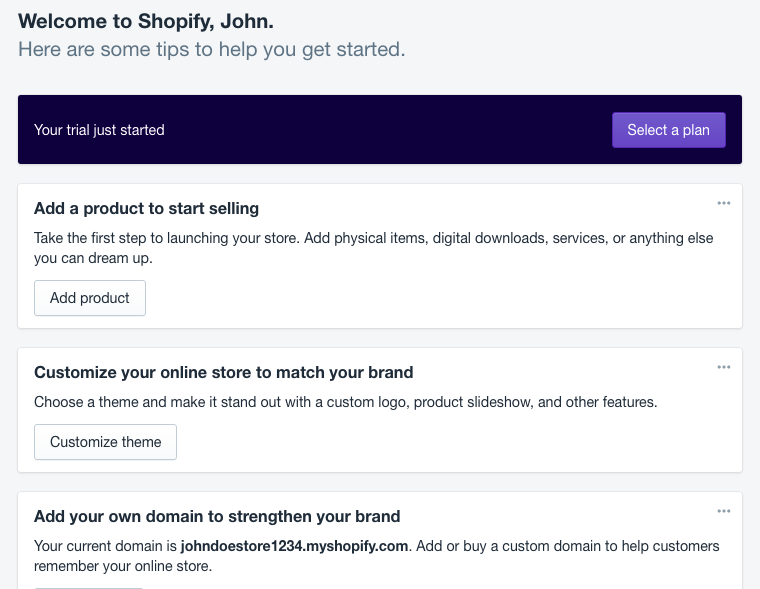Image resolution: width=760 pixels, height=589 pixels.
Task: Click the johndoestore1234.myshopify.com domain text
Action: [294, 546]
